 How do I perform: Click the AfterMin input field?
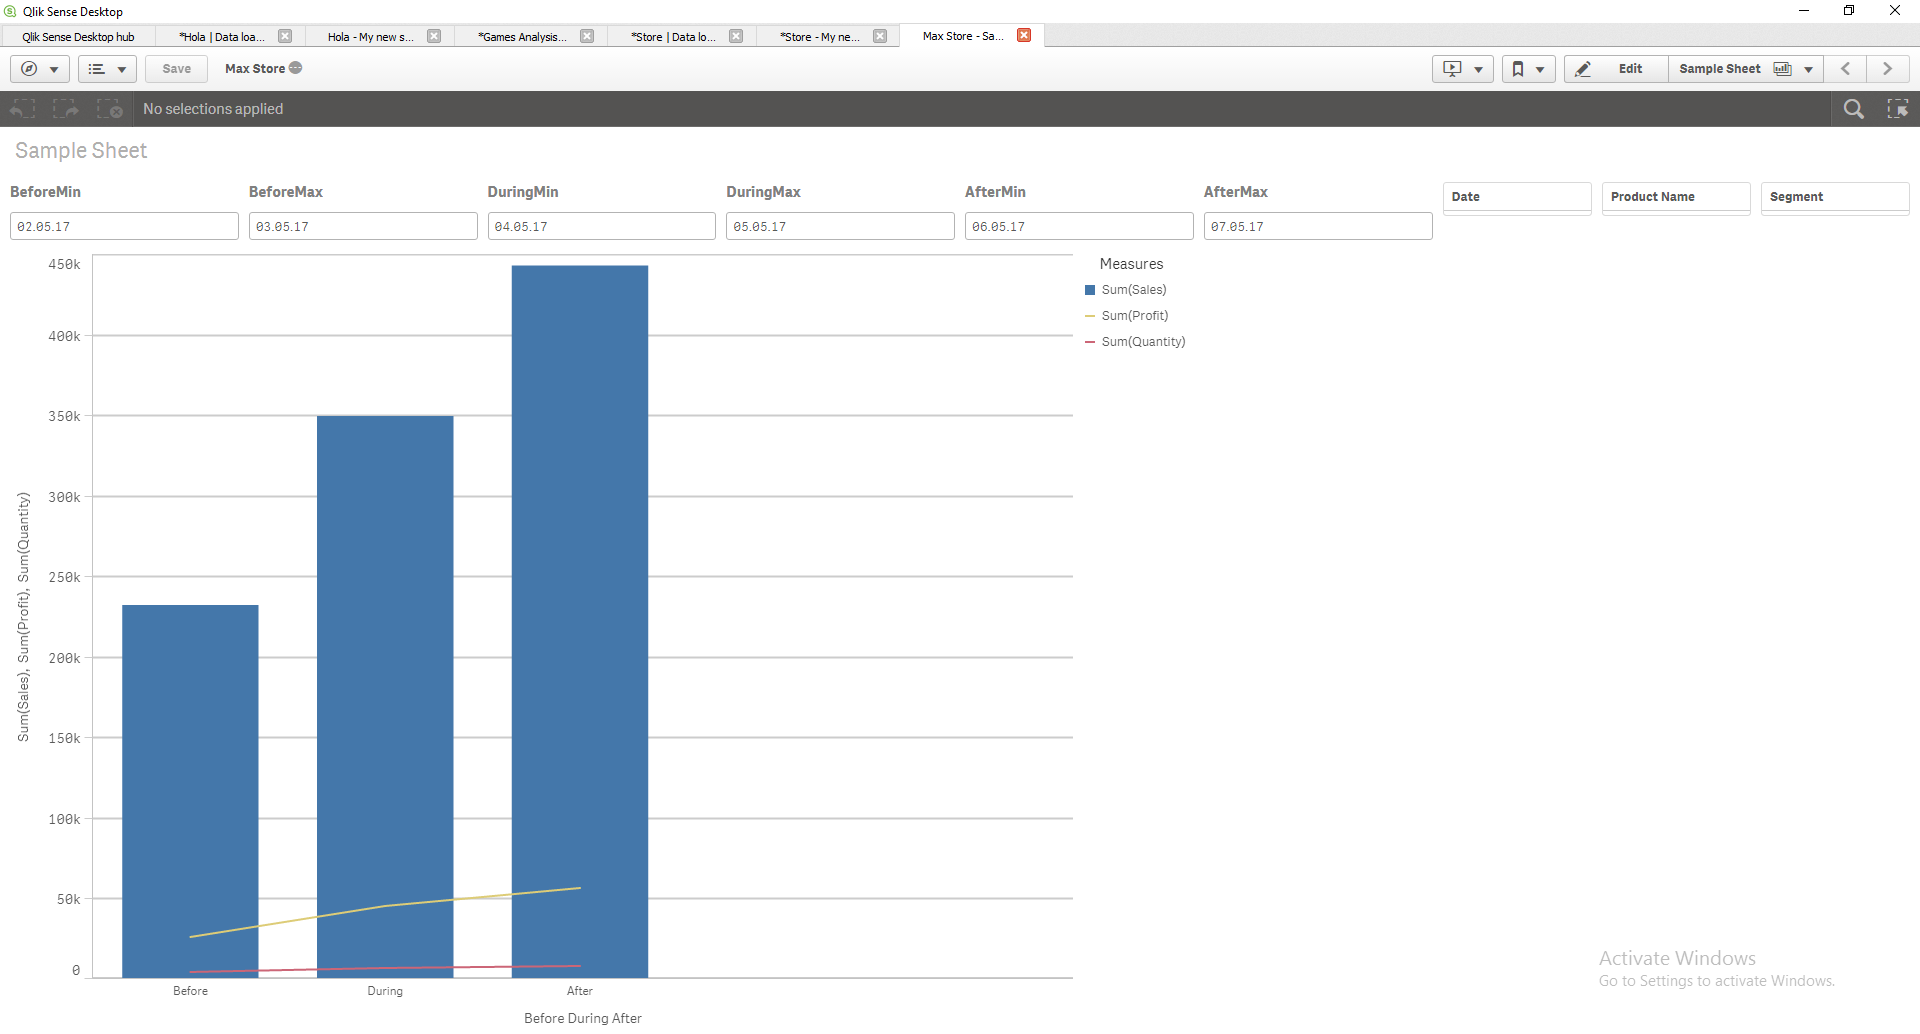click(1079, 226)
